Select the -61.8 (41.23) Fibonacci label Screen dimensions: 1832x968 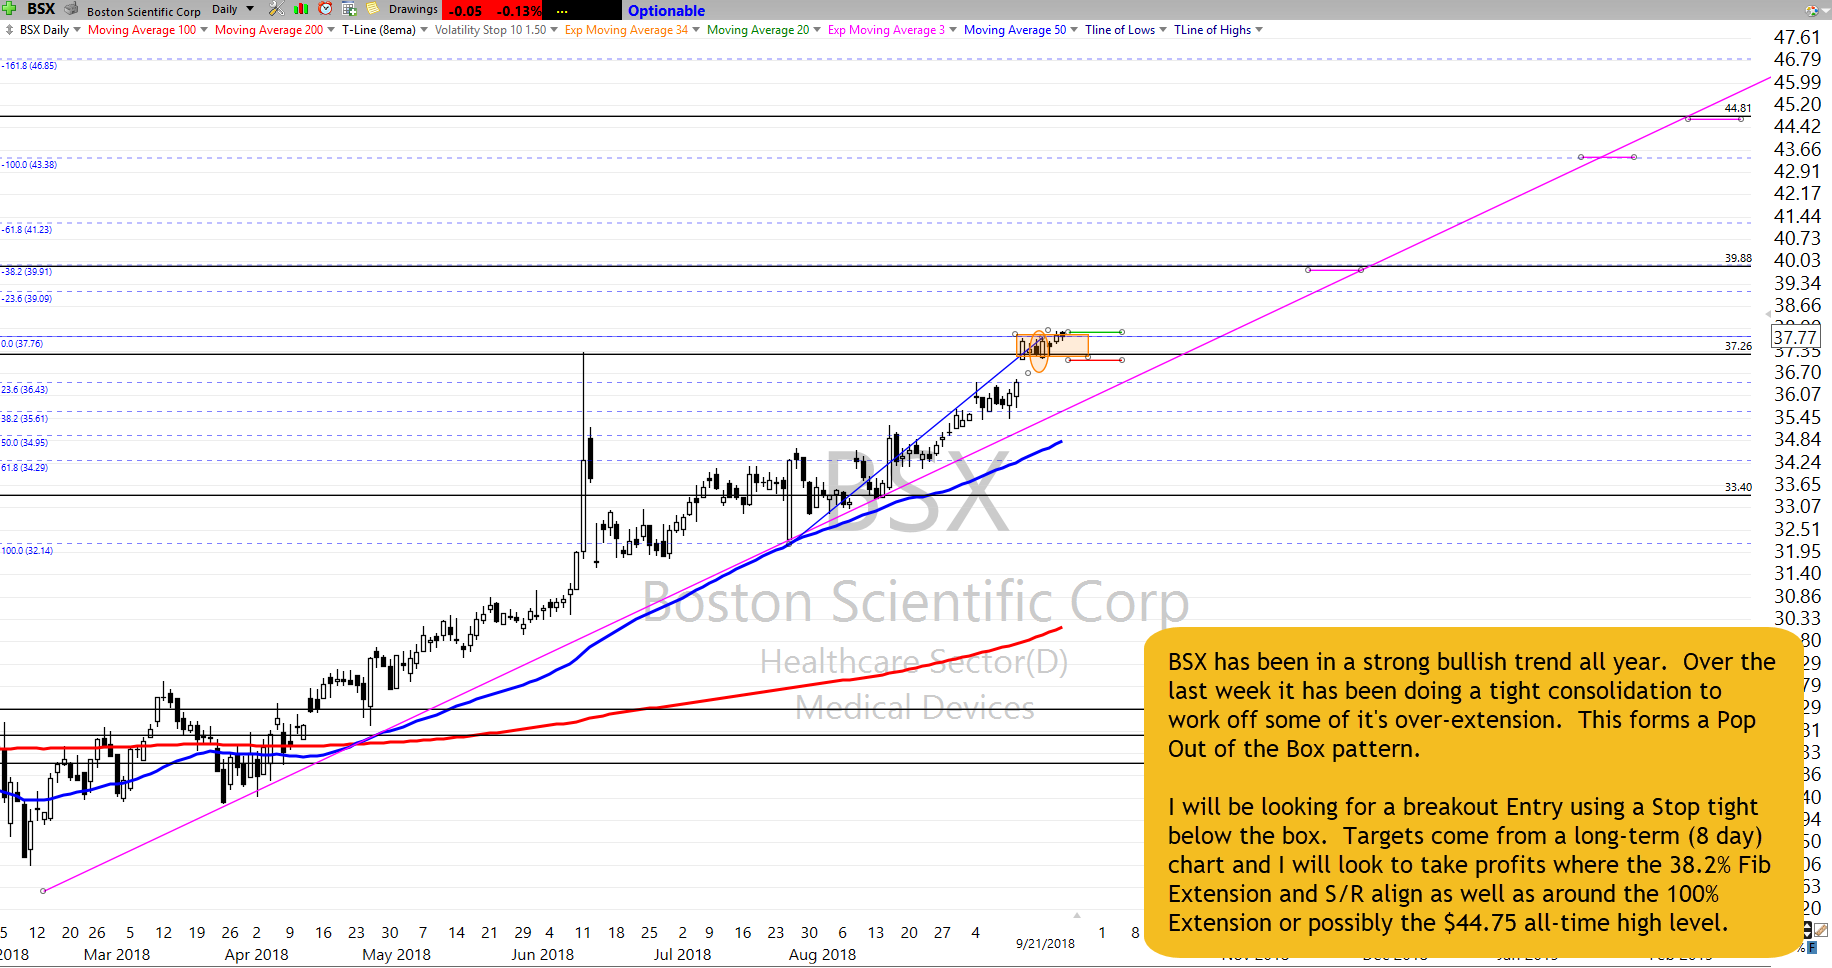pyautogui.click(x=27, y=229)
